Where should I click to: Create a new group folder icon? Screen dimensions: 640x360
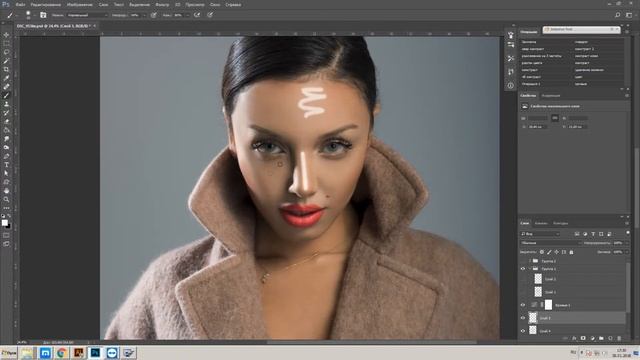point(601,338)
